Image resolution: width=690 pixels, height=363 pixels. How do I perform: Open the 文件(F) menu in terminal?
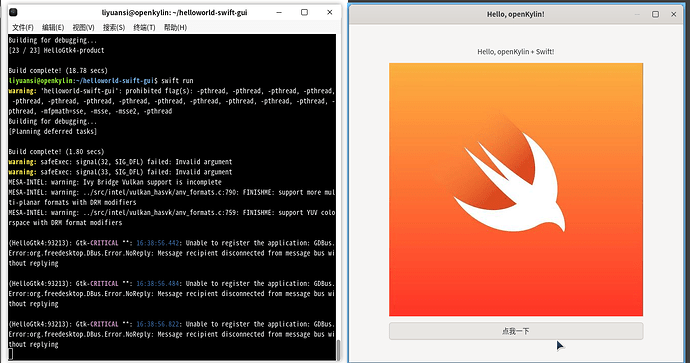coord(23,28)
